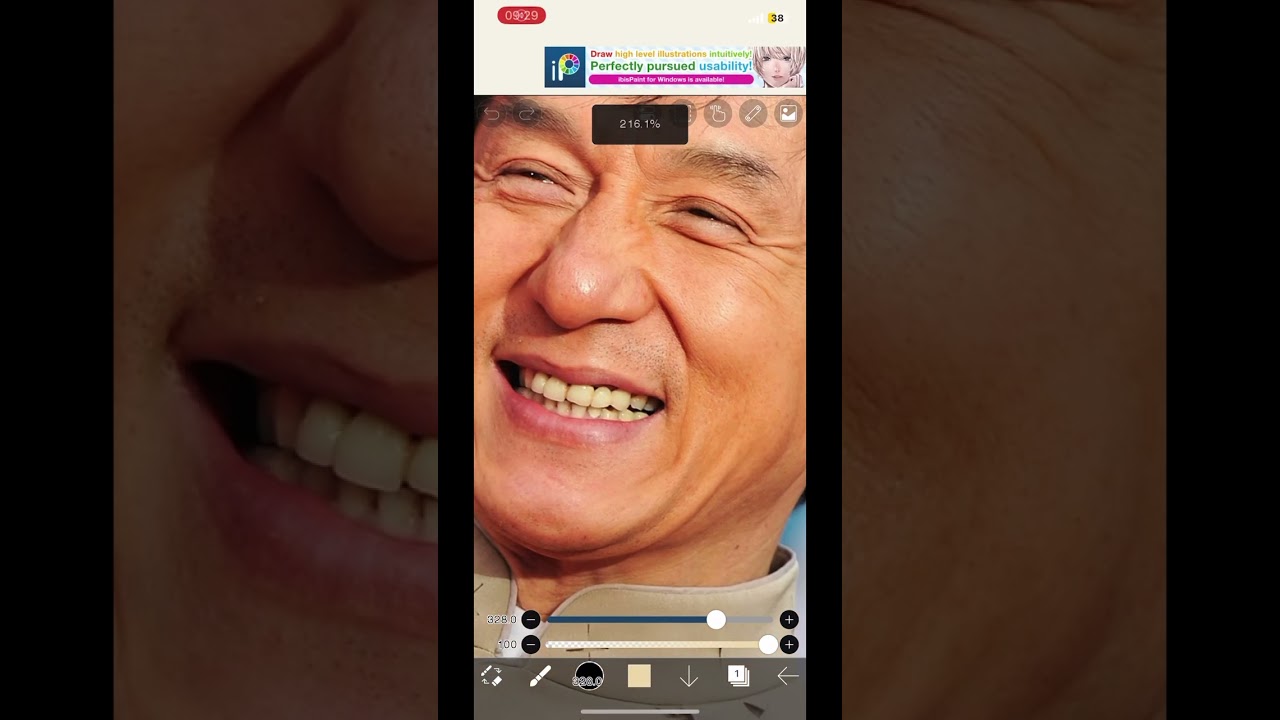Open the stabilizer hand icon
The width and height of the screenshot is (1280, 720).
click(x=717, y=114)
